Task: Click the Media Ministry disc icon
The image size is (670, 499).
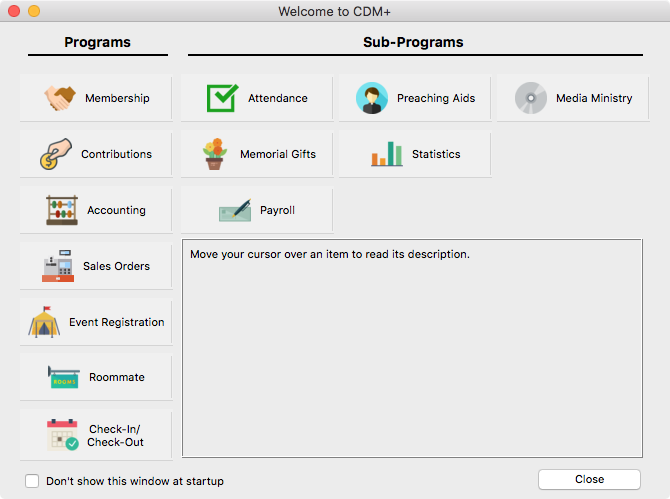Action: click(x=530, y=98)
